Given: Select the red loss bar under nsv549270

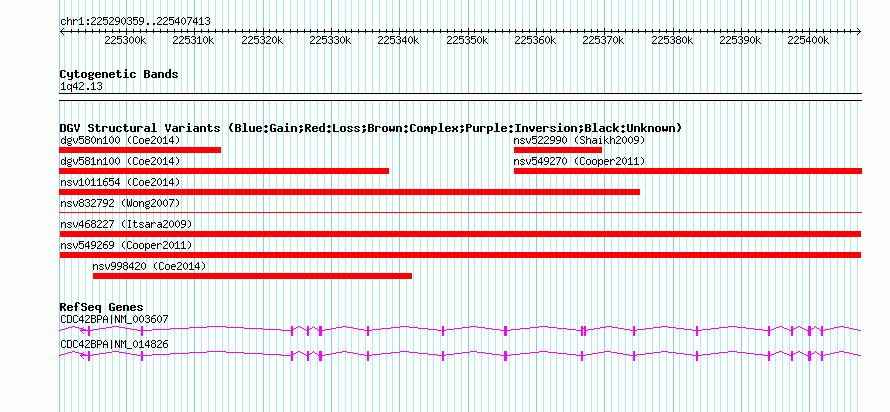Looking at the screenshot, I should (x=688, y=171).
